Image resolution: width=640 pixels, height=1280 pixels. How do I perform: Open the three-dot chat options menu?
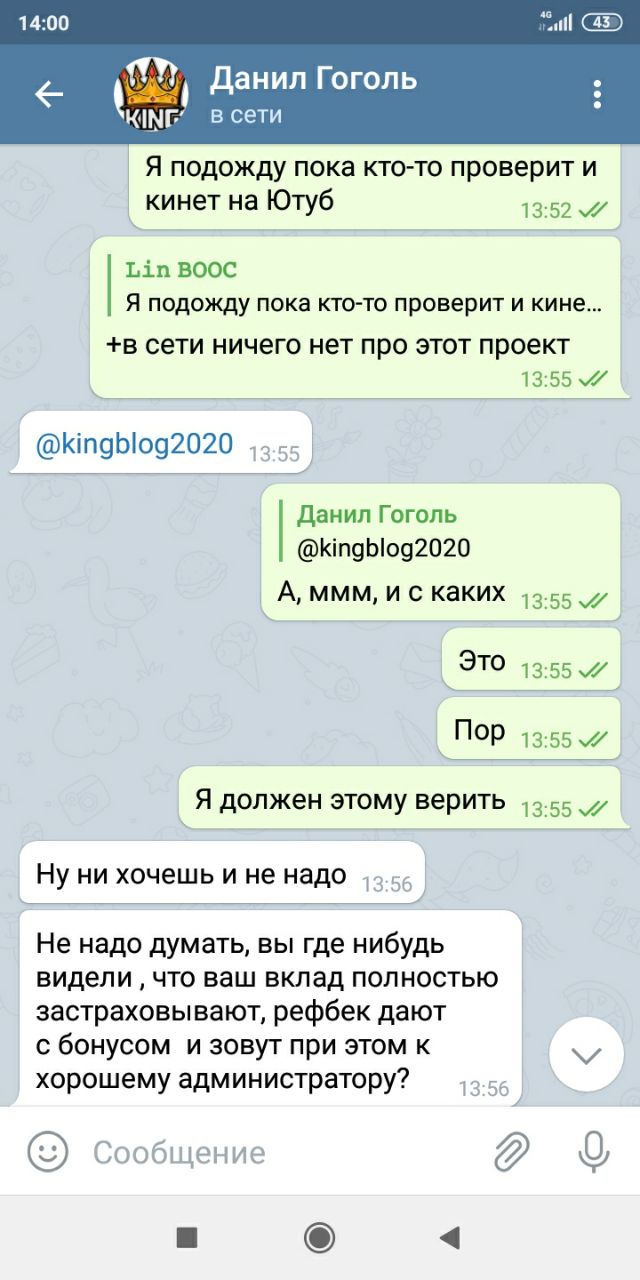point(597,94)
